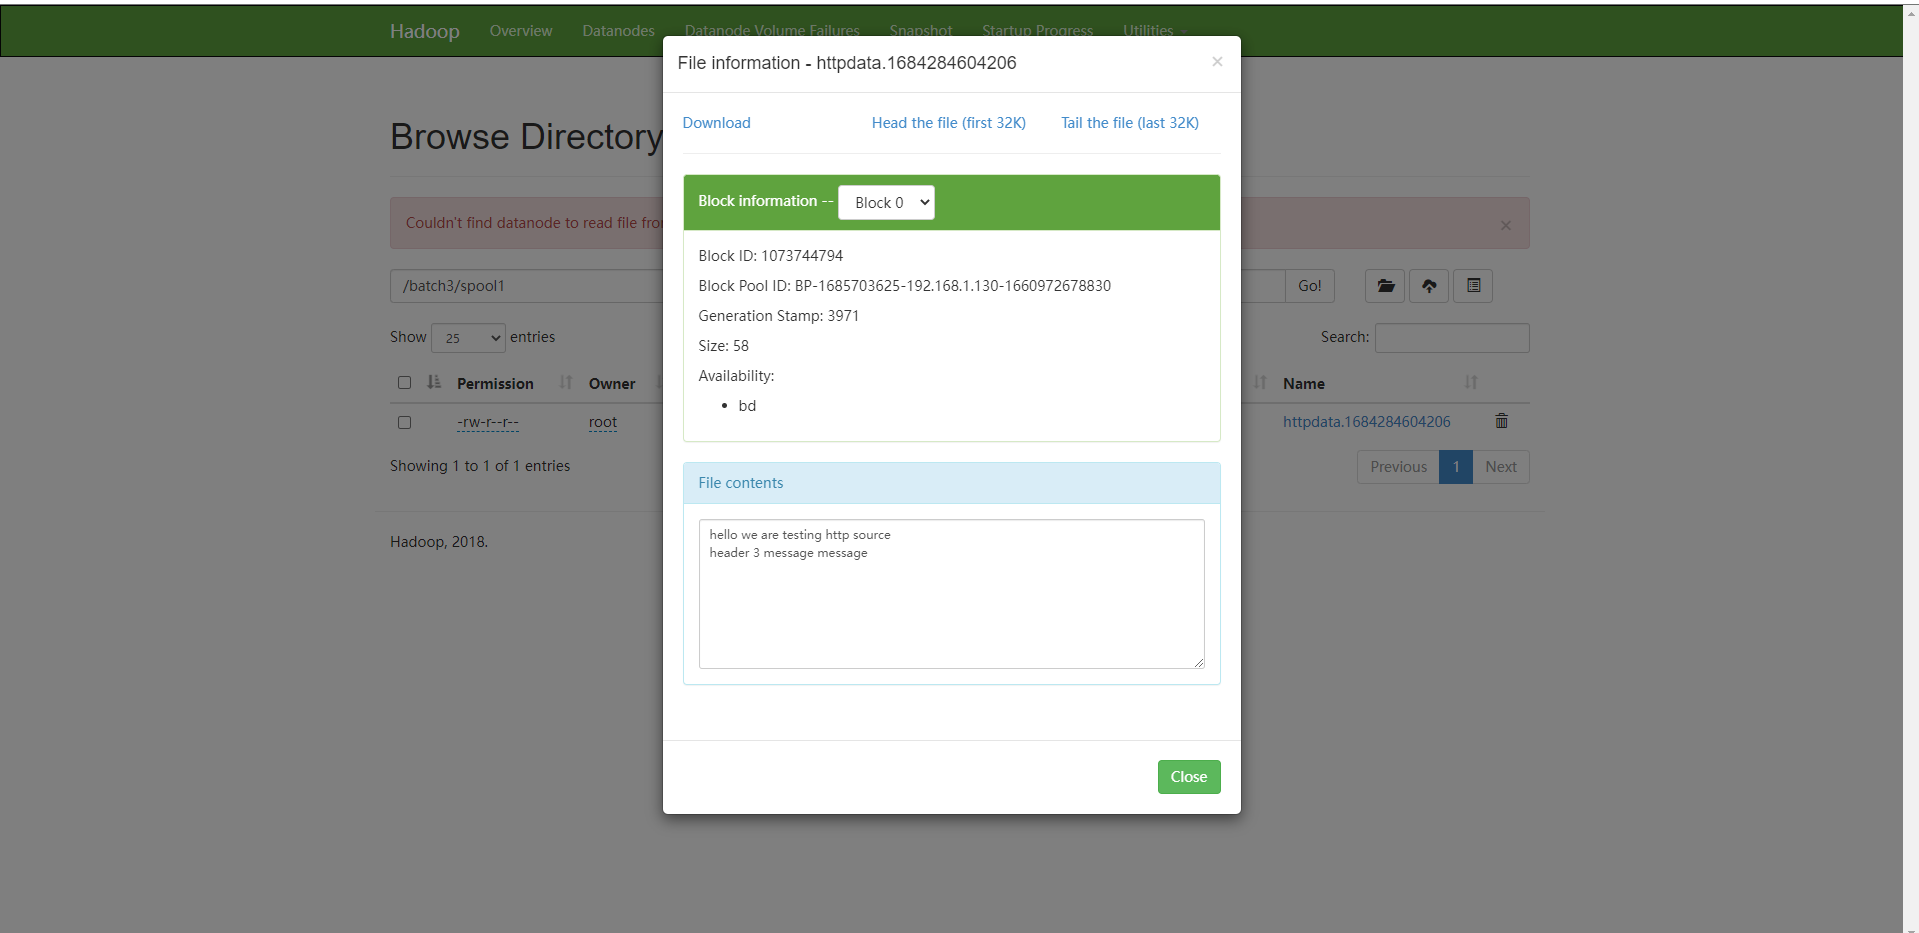The width and height of the screenshot is (1919, 933).
Task: Click the upload files cloud icon
Action: 1429,286
